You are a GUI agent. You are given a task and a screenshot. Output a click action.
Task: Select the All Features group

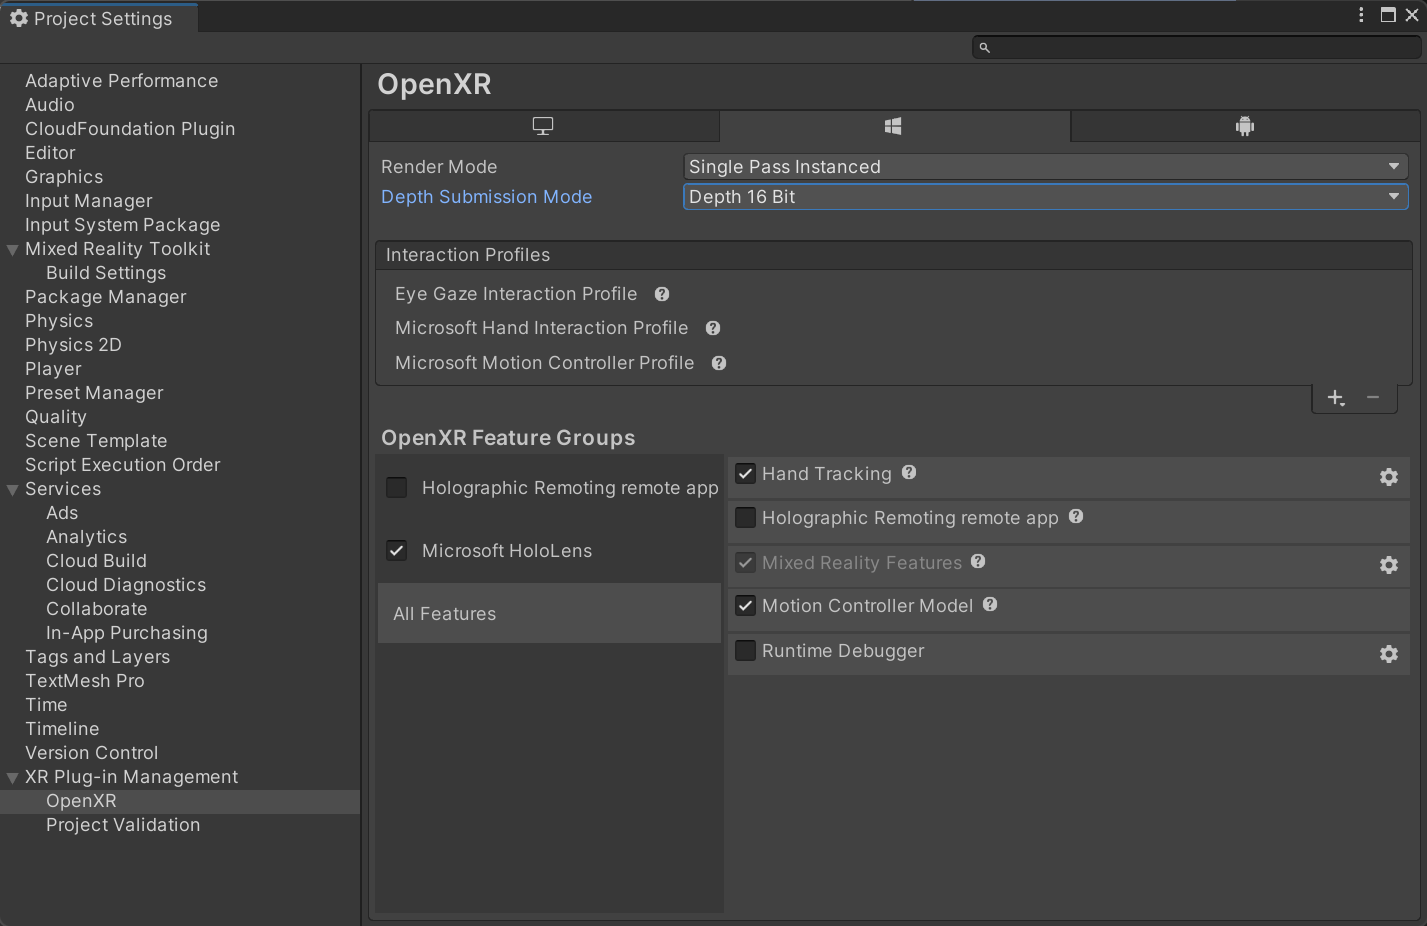549,613
